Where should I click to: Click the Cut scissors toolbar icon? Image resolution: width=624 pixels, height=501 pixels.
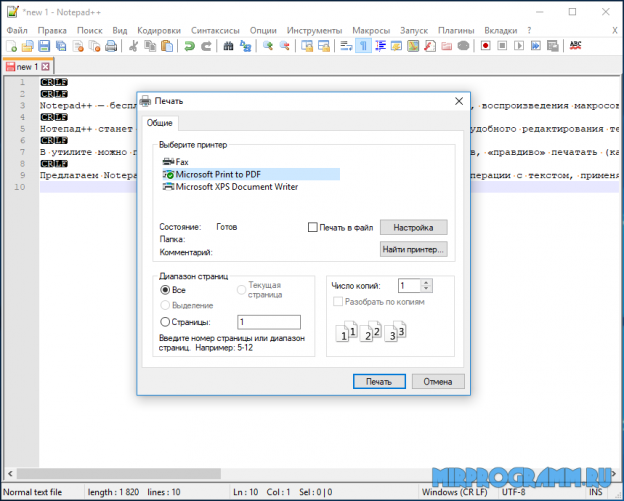click(x=132, y=46)
